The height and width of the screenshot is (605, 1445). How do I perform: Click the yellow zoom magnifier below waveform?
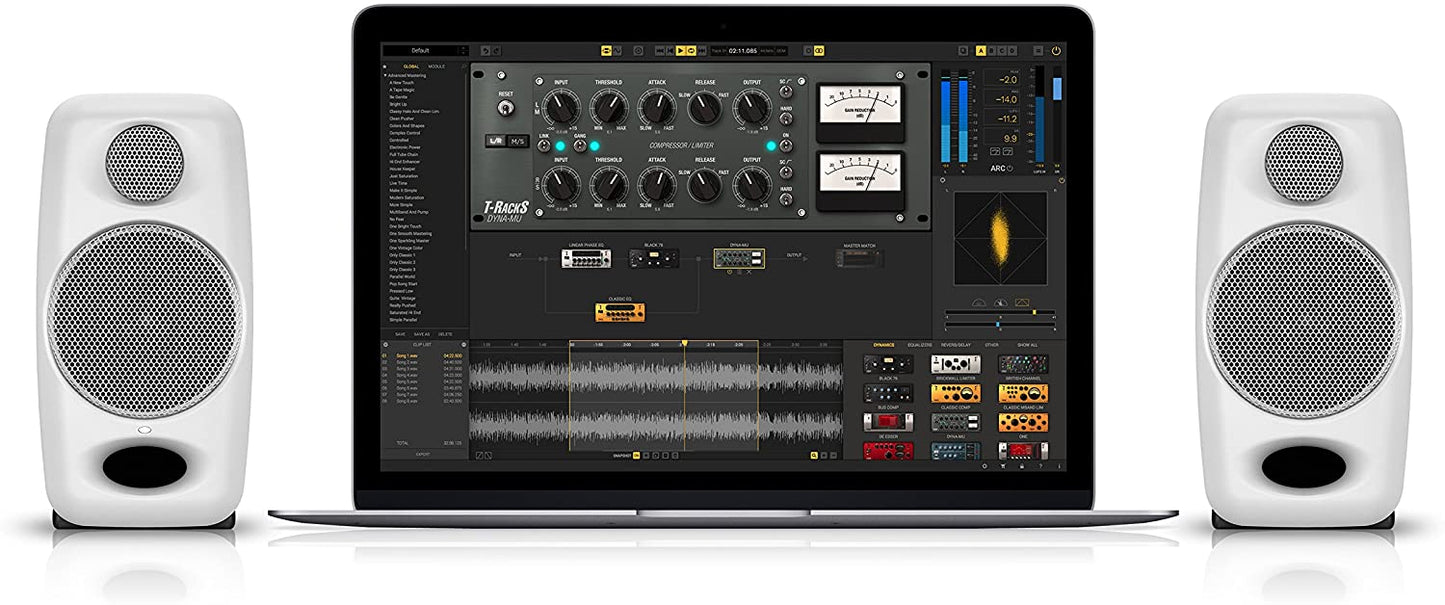point(815,456)
